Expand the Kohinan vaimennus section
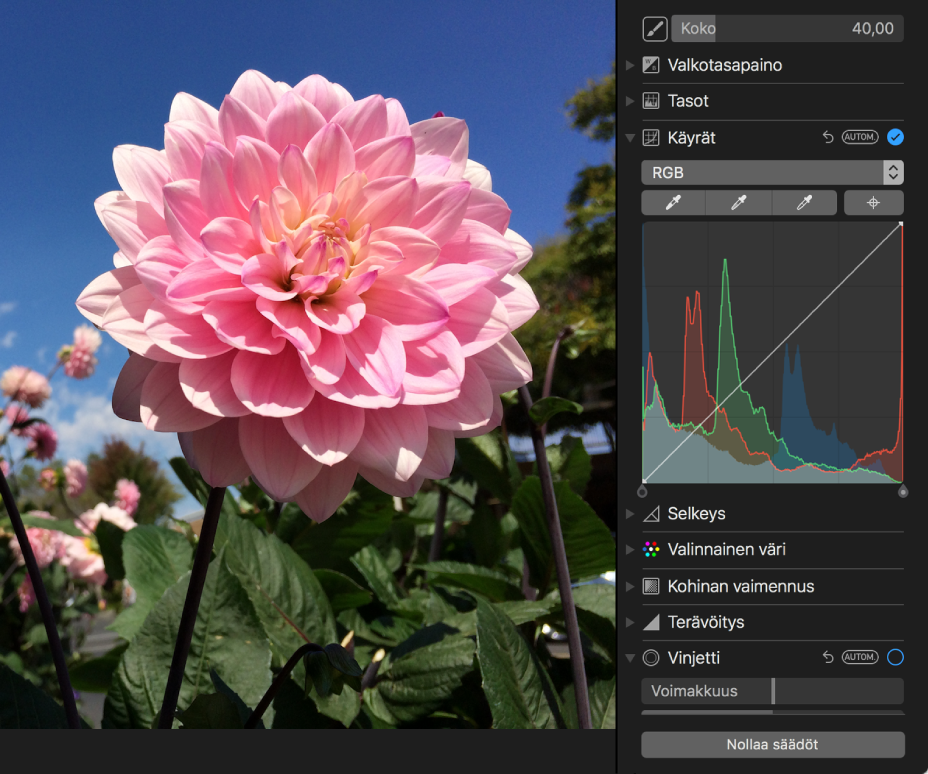The height and width of the screenshot is (774, 928). (x=630, y=586)
